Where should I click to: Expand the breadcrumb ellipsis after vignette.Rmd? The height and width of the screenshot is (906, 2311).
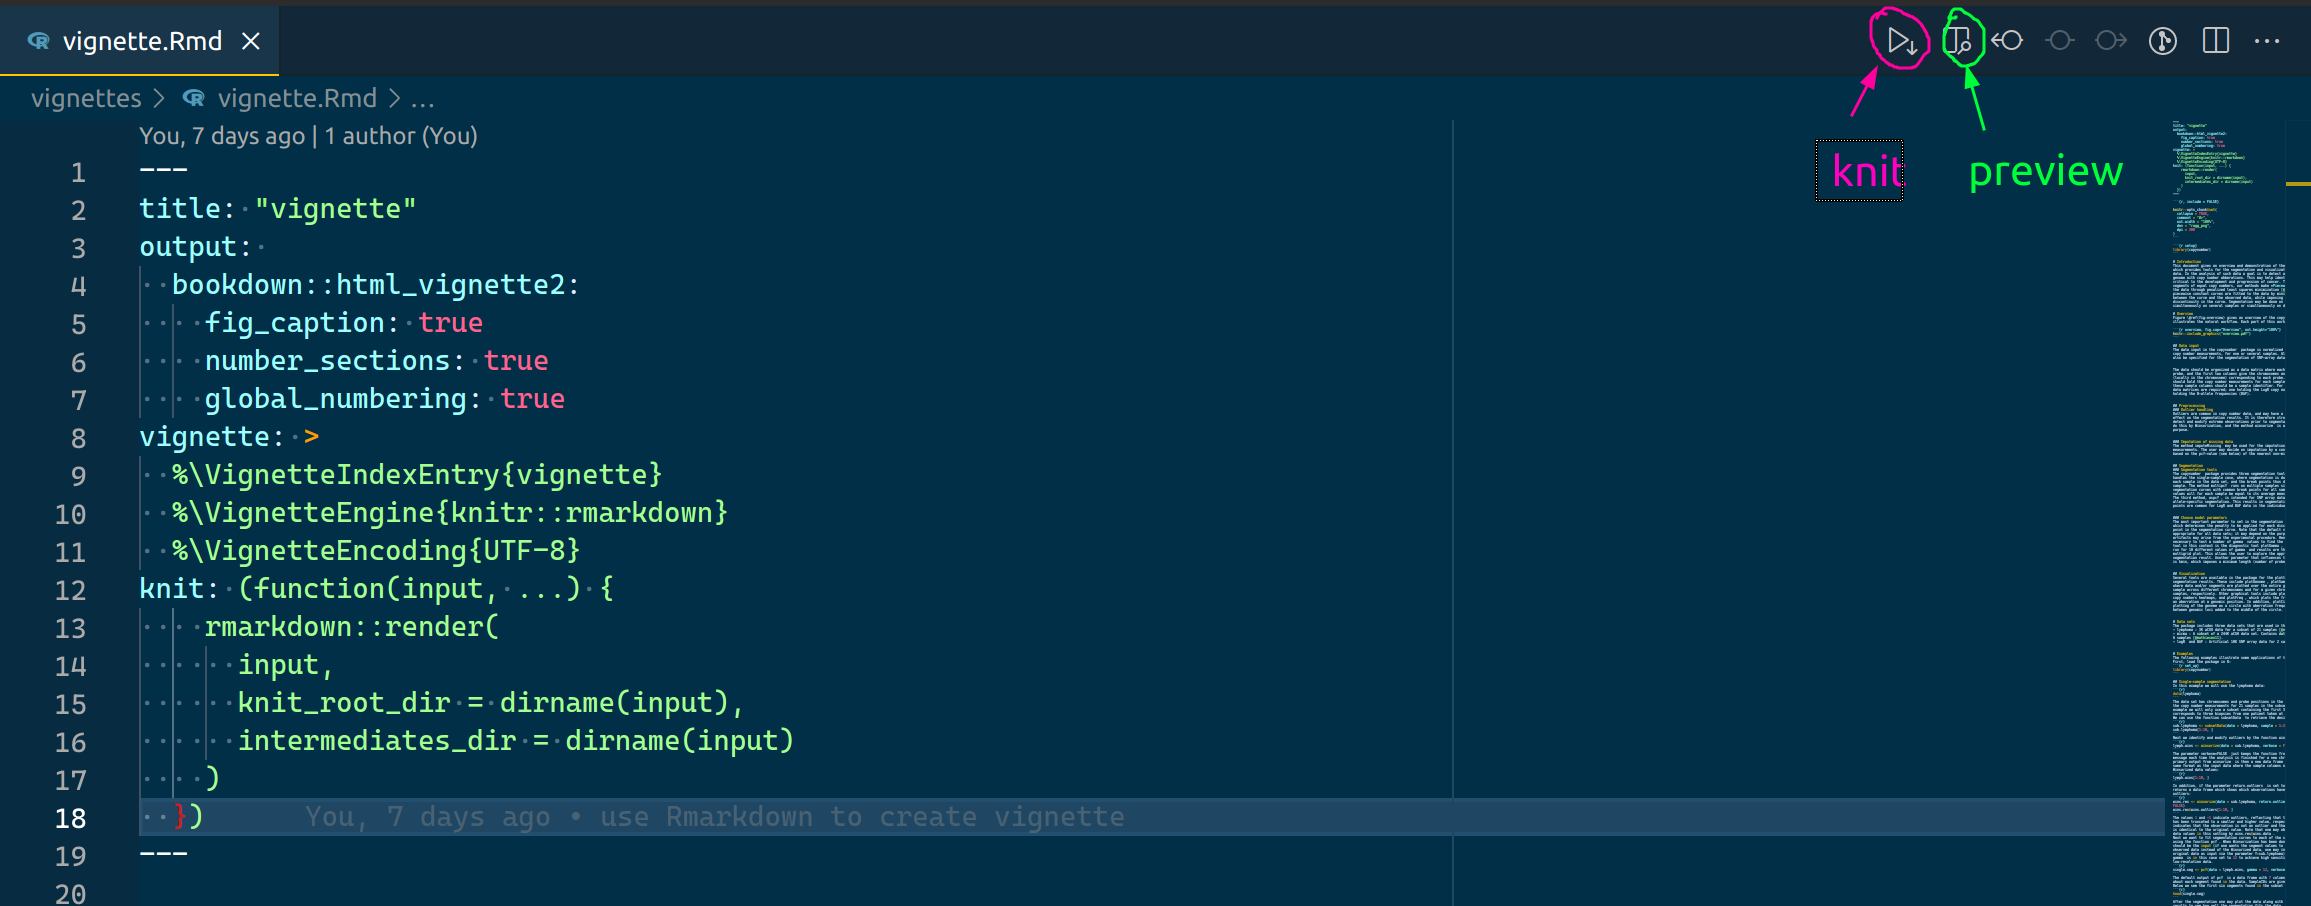[423, 99]
